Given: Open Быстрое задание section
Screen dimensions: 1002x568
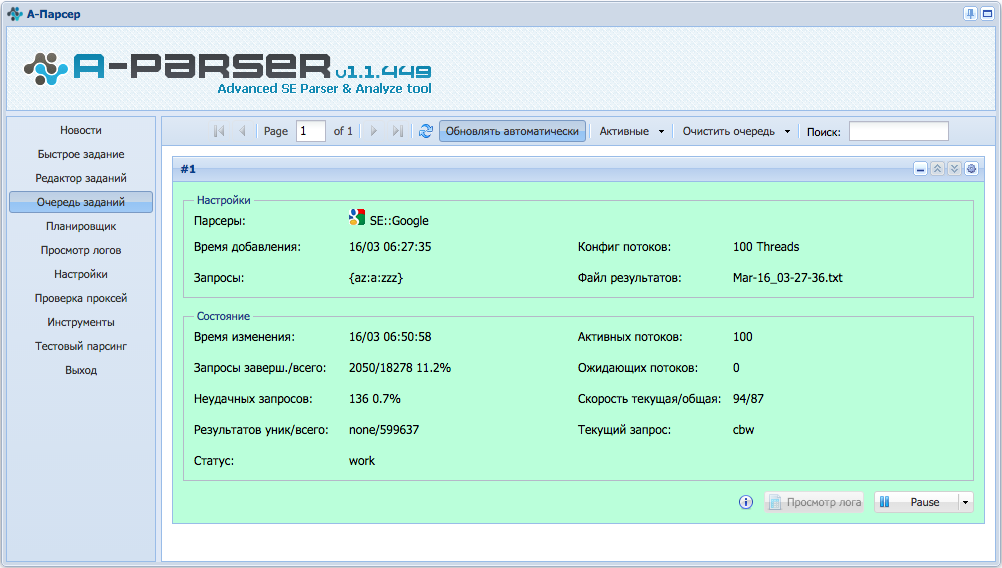Looking at the screenshot, I should click(x=81, y=154).
